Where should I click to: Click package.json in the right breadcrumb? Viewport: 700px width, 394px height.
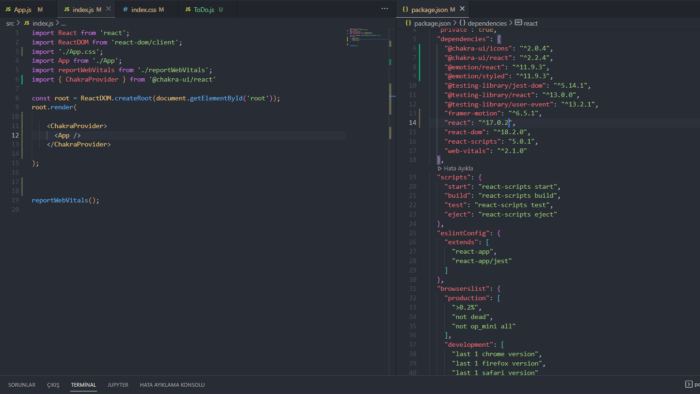(432, 23)
